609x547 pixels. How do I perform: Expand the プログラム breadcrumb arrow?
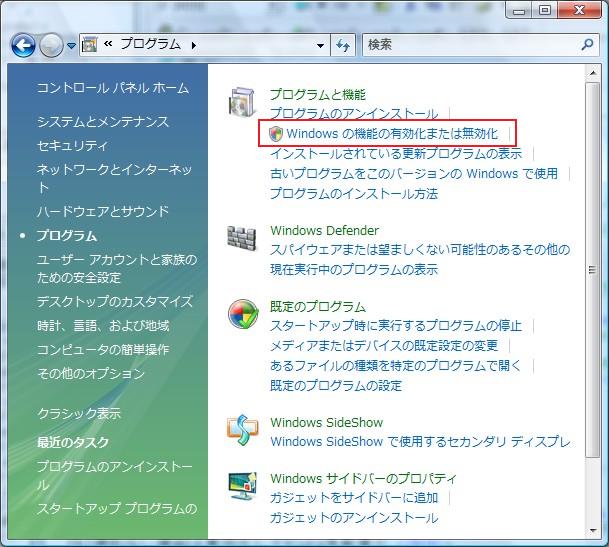click(x=194, y=45)
